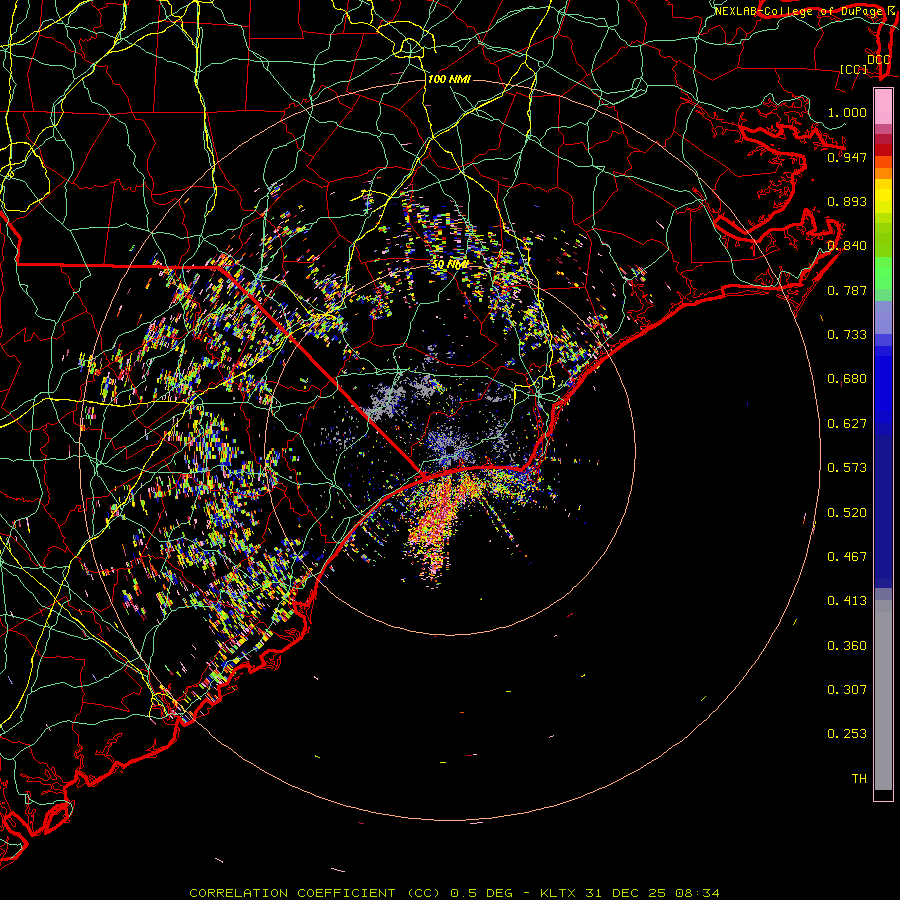Click the 0.520 value on the color scale
Image resolution: width=900 pixels, height=900 pixels.
(847, 513)
